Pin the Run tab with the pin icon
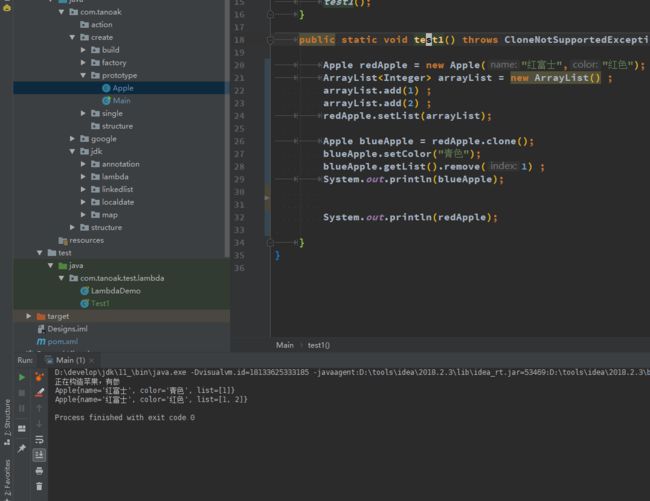The height and width of the screenshot is (501, 650). [x=22, y=448]
